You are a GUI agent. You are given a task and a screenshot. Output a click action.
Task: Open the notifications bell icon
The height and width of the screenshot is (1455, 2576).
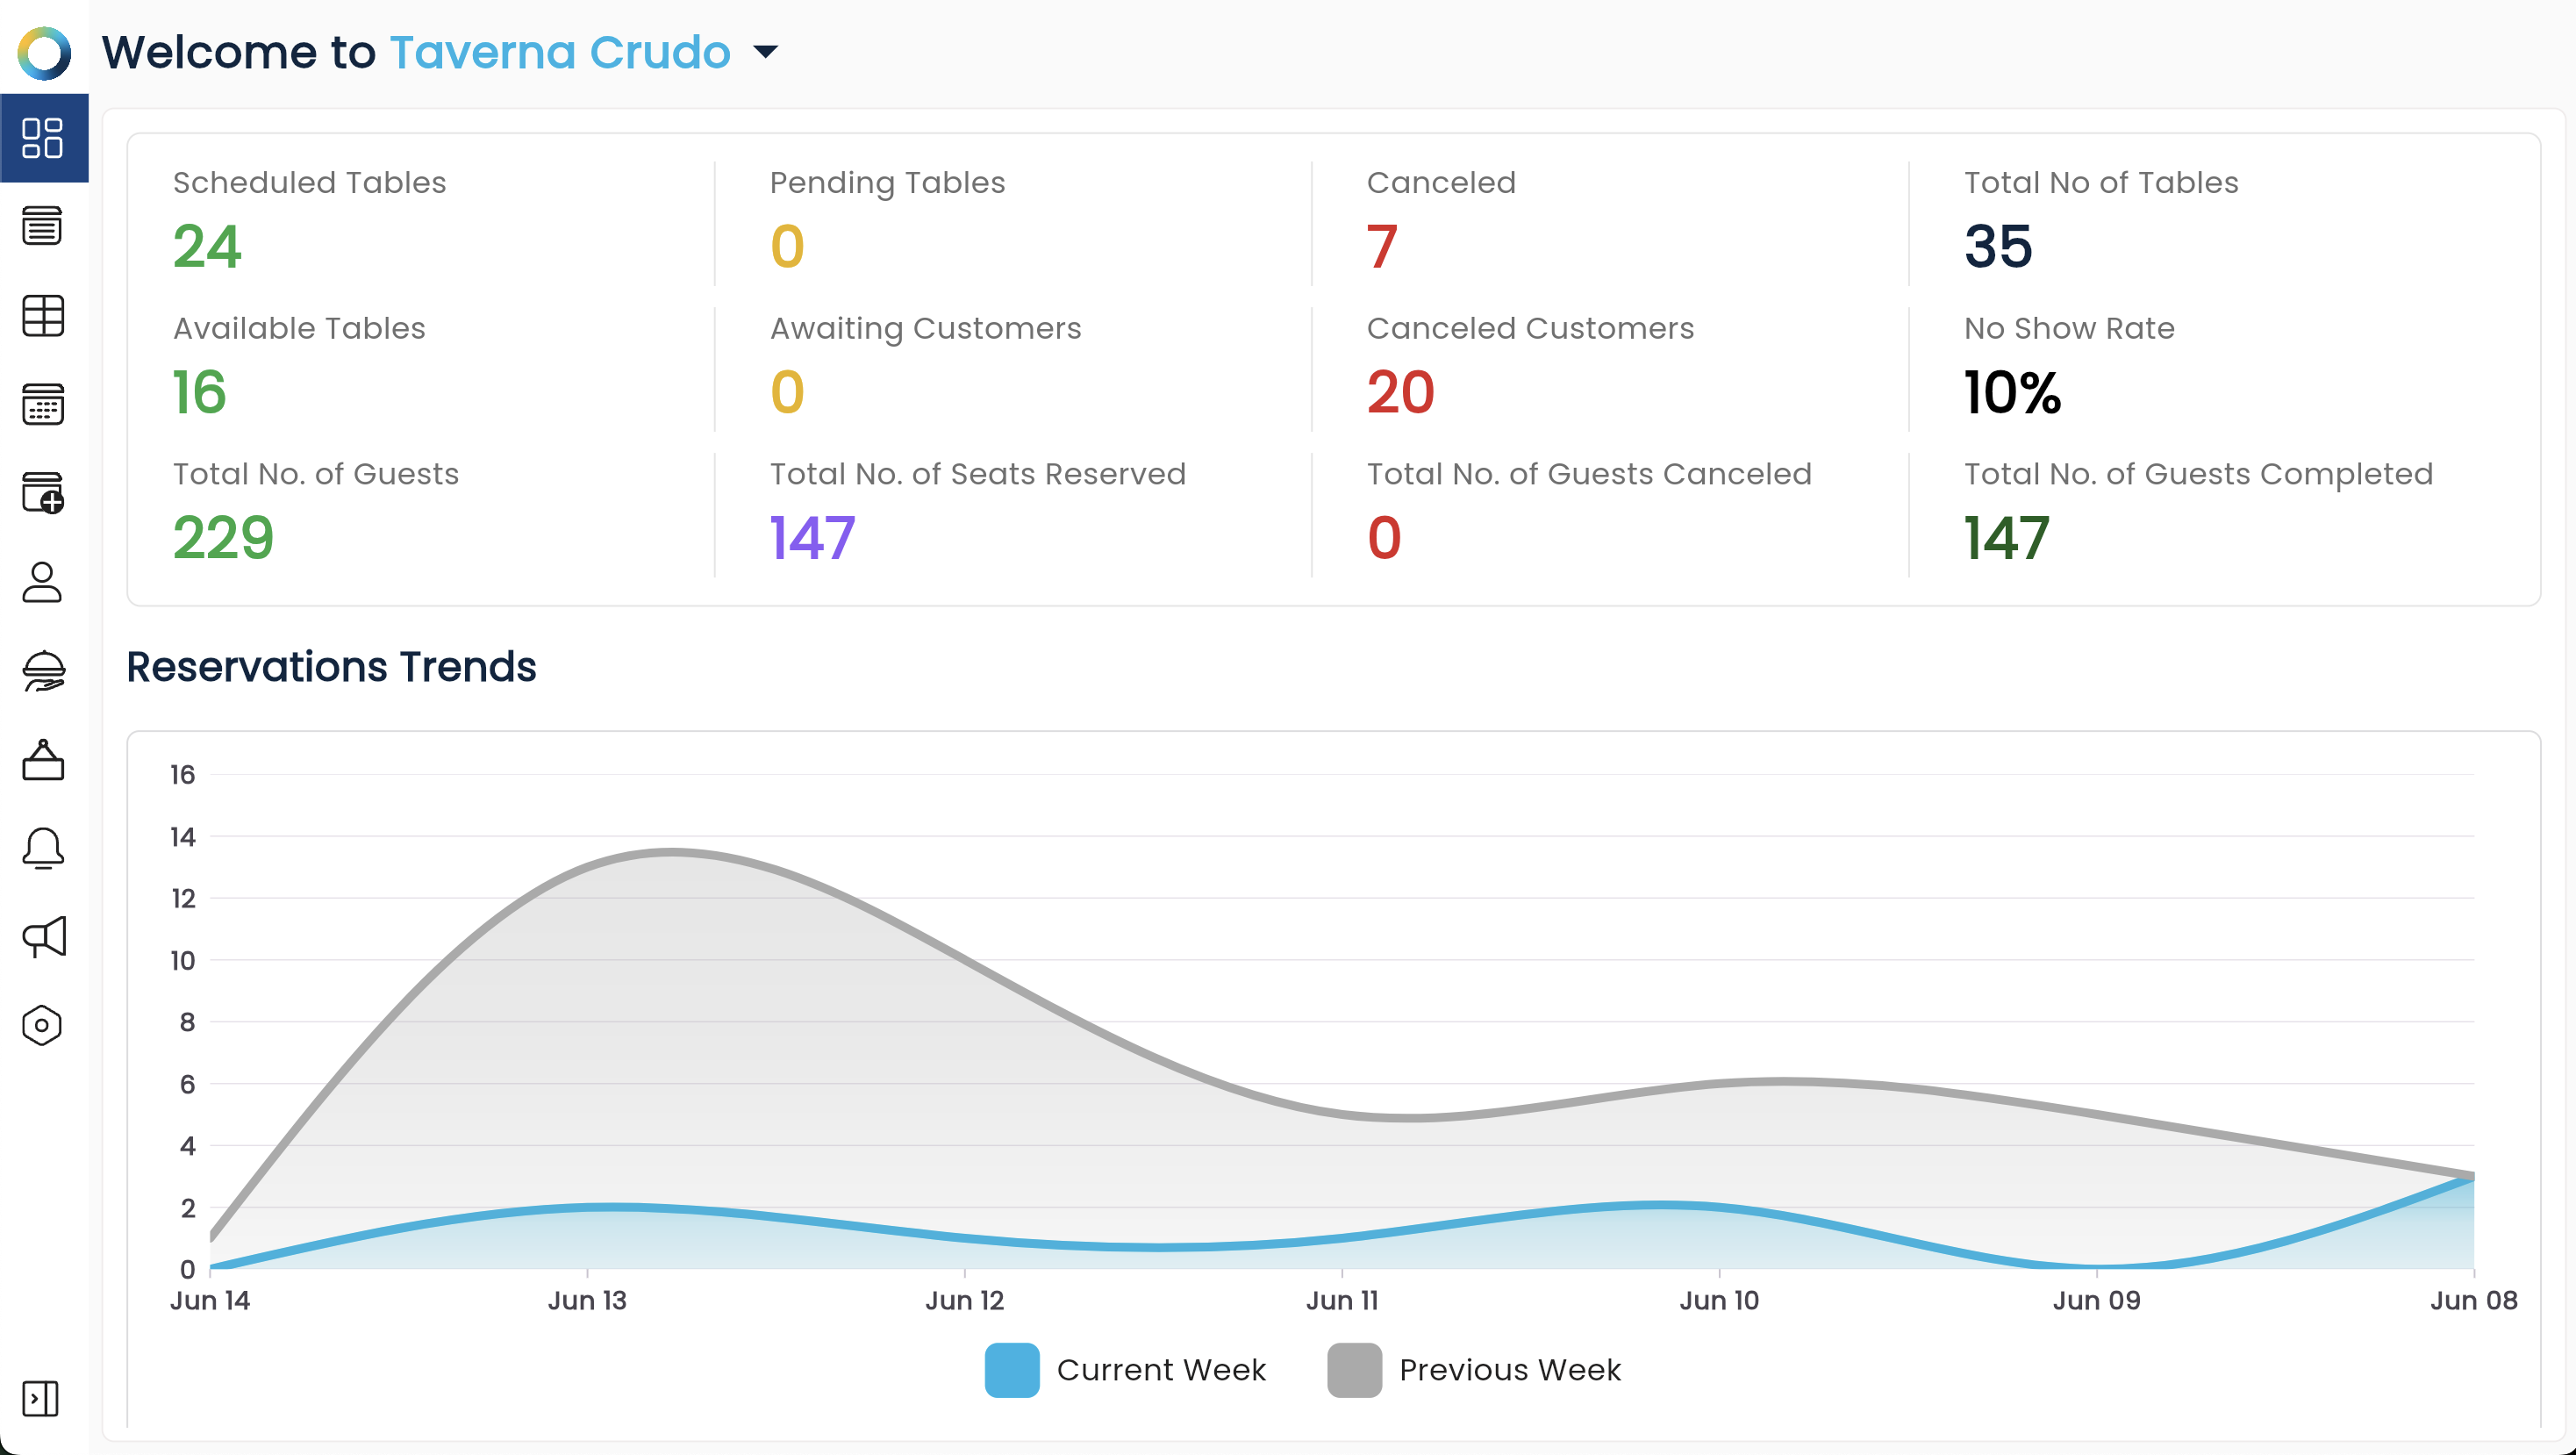point(43,848)
